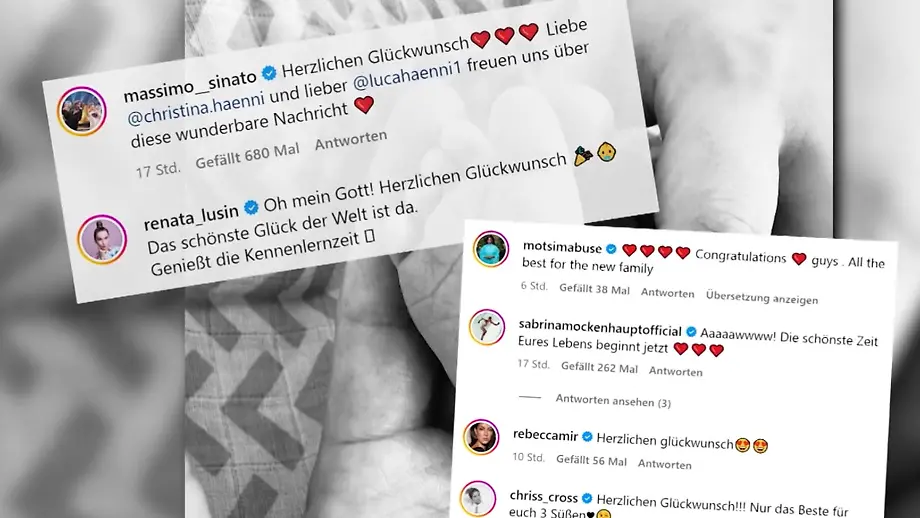
Task: Open rebeccamir's profile avatar
Action: pyautogui.click(x=481, y=436)
